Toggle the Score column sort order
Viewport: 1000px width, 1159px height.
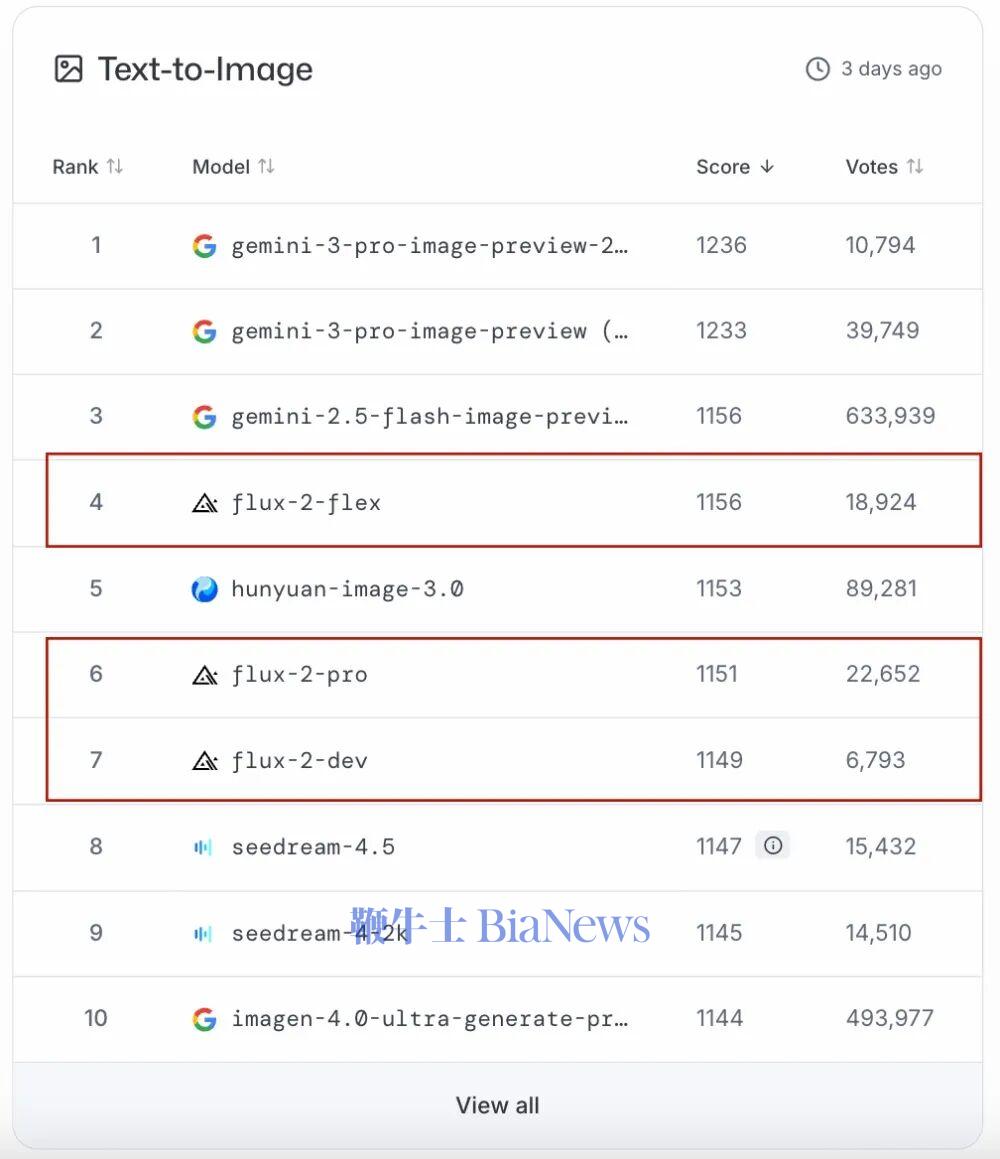click(735, 167)
